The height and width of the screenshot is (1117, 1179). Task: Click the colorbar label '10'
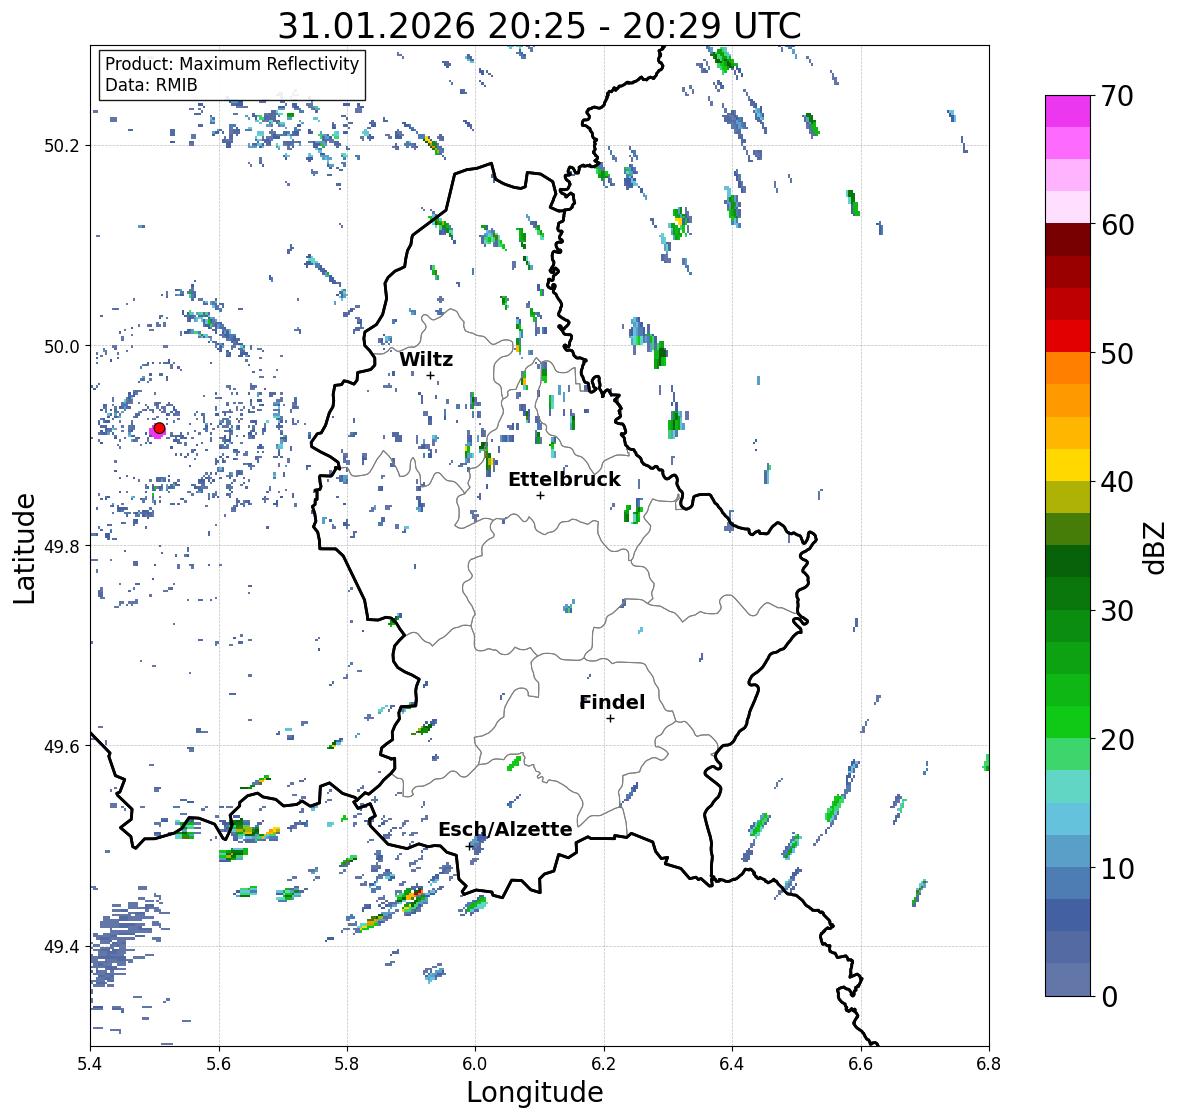pyautogui.click(x=1117, y=868)
